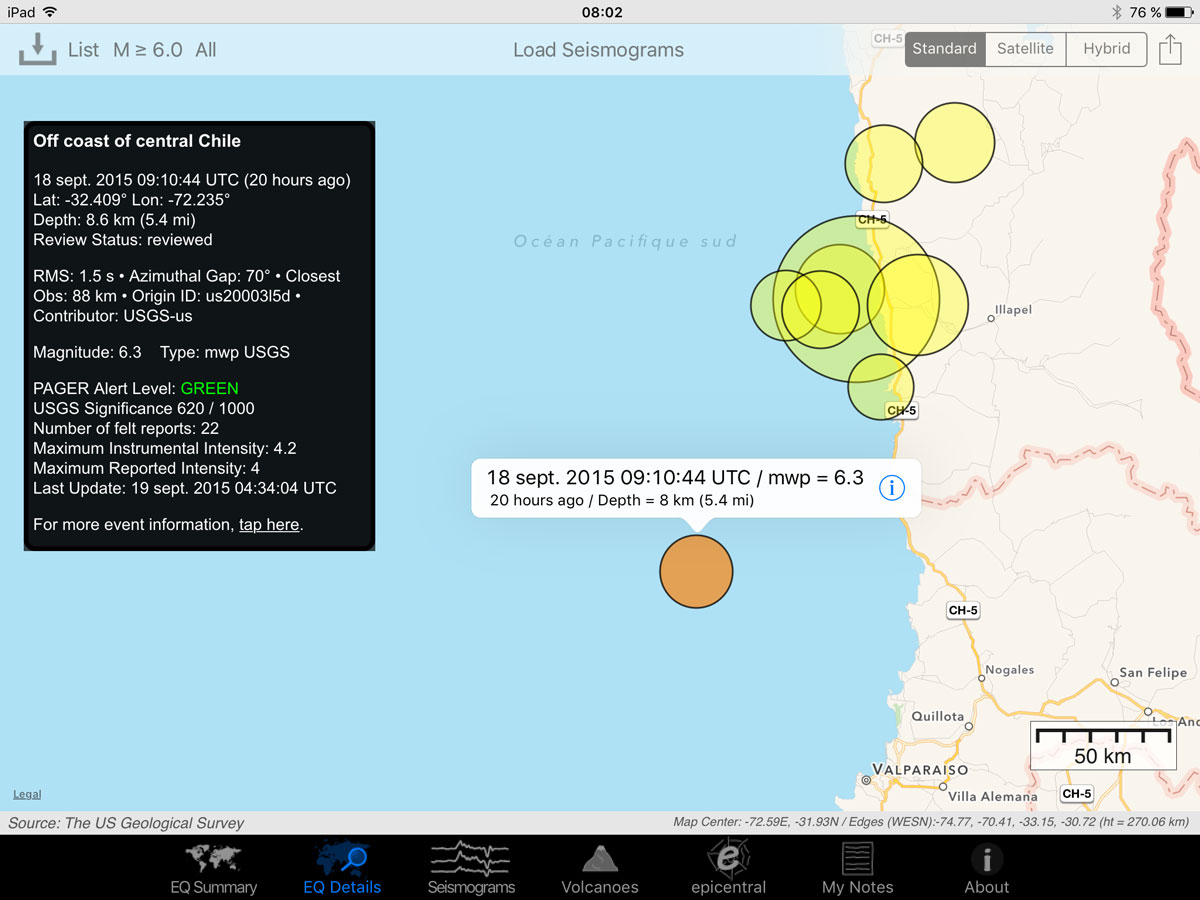Image resolution: width=1200 pixels, height=900 pixels.
Task: Switch map to Satellite view
Action: (x=1025, y=48)
